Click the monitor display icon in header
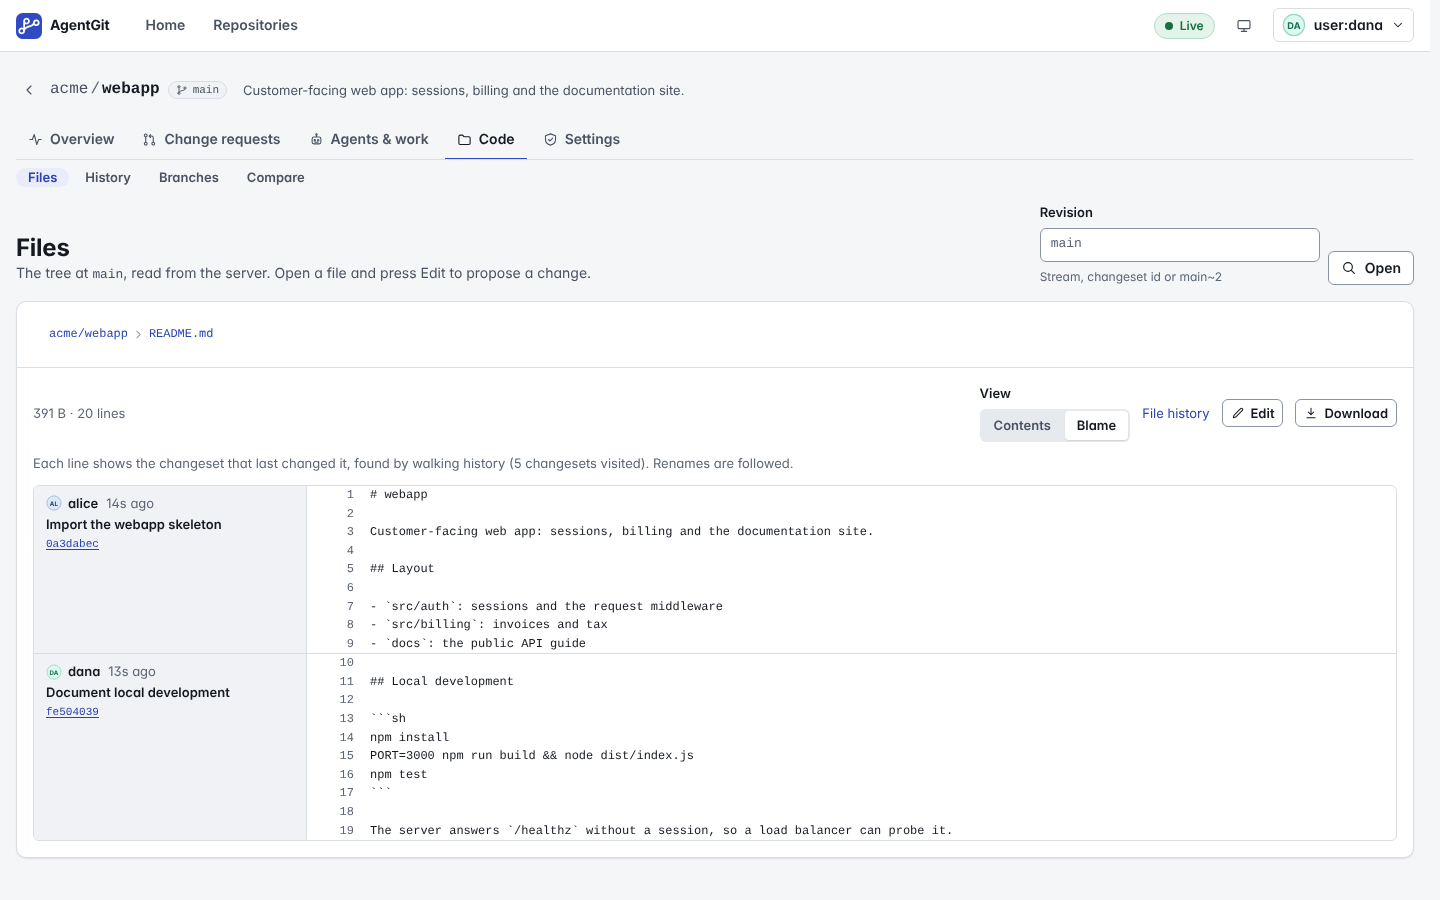Image resolution: width=1440 pixels, height=900 pixels. coord(1244,26)
